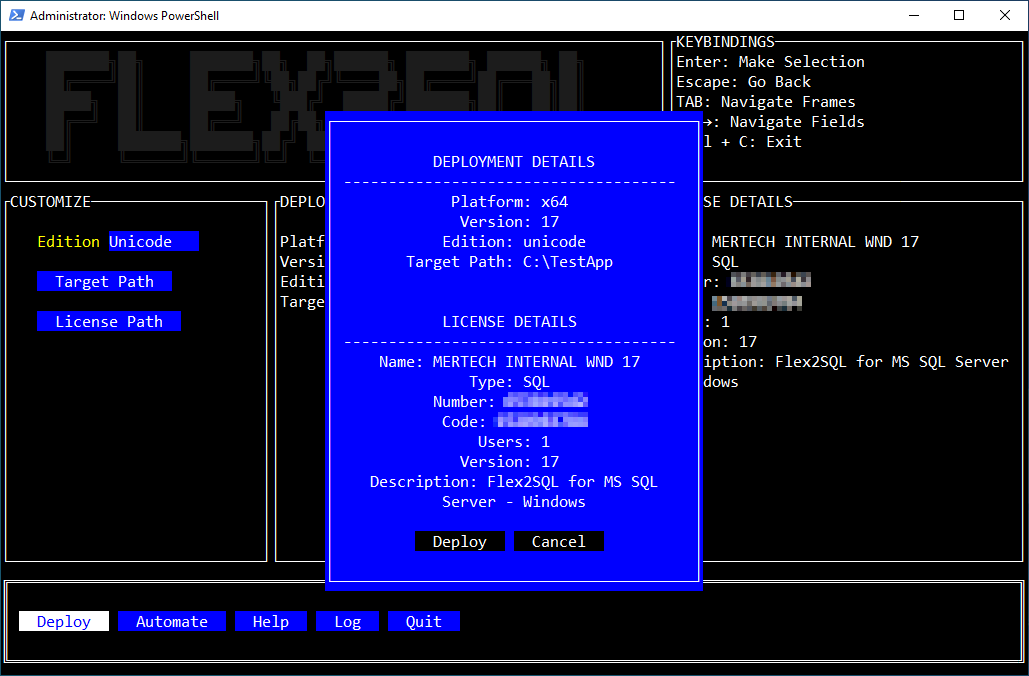This screenshot has width=1029, height=676.
Task: Click the PowerShell icon in the title bar
Action: coord(16,15)
